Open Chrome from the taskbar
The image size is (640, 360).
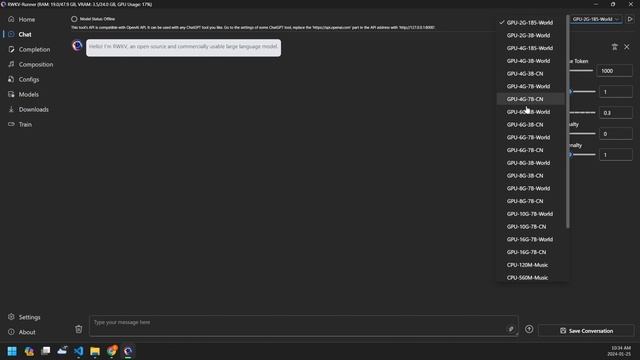(112, 351)
